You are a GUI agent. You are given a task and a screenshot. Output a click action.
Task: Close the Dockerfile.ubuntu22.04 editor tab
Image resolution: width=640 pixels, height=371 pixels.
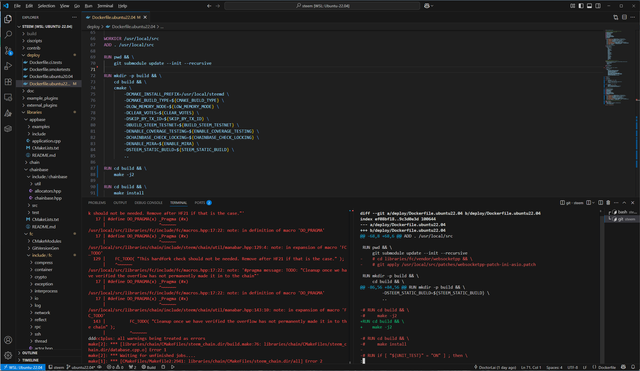pyautogui.click(x=145, y=18)
